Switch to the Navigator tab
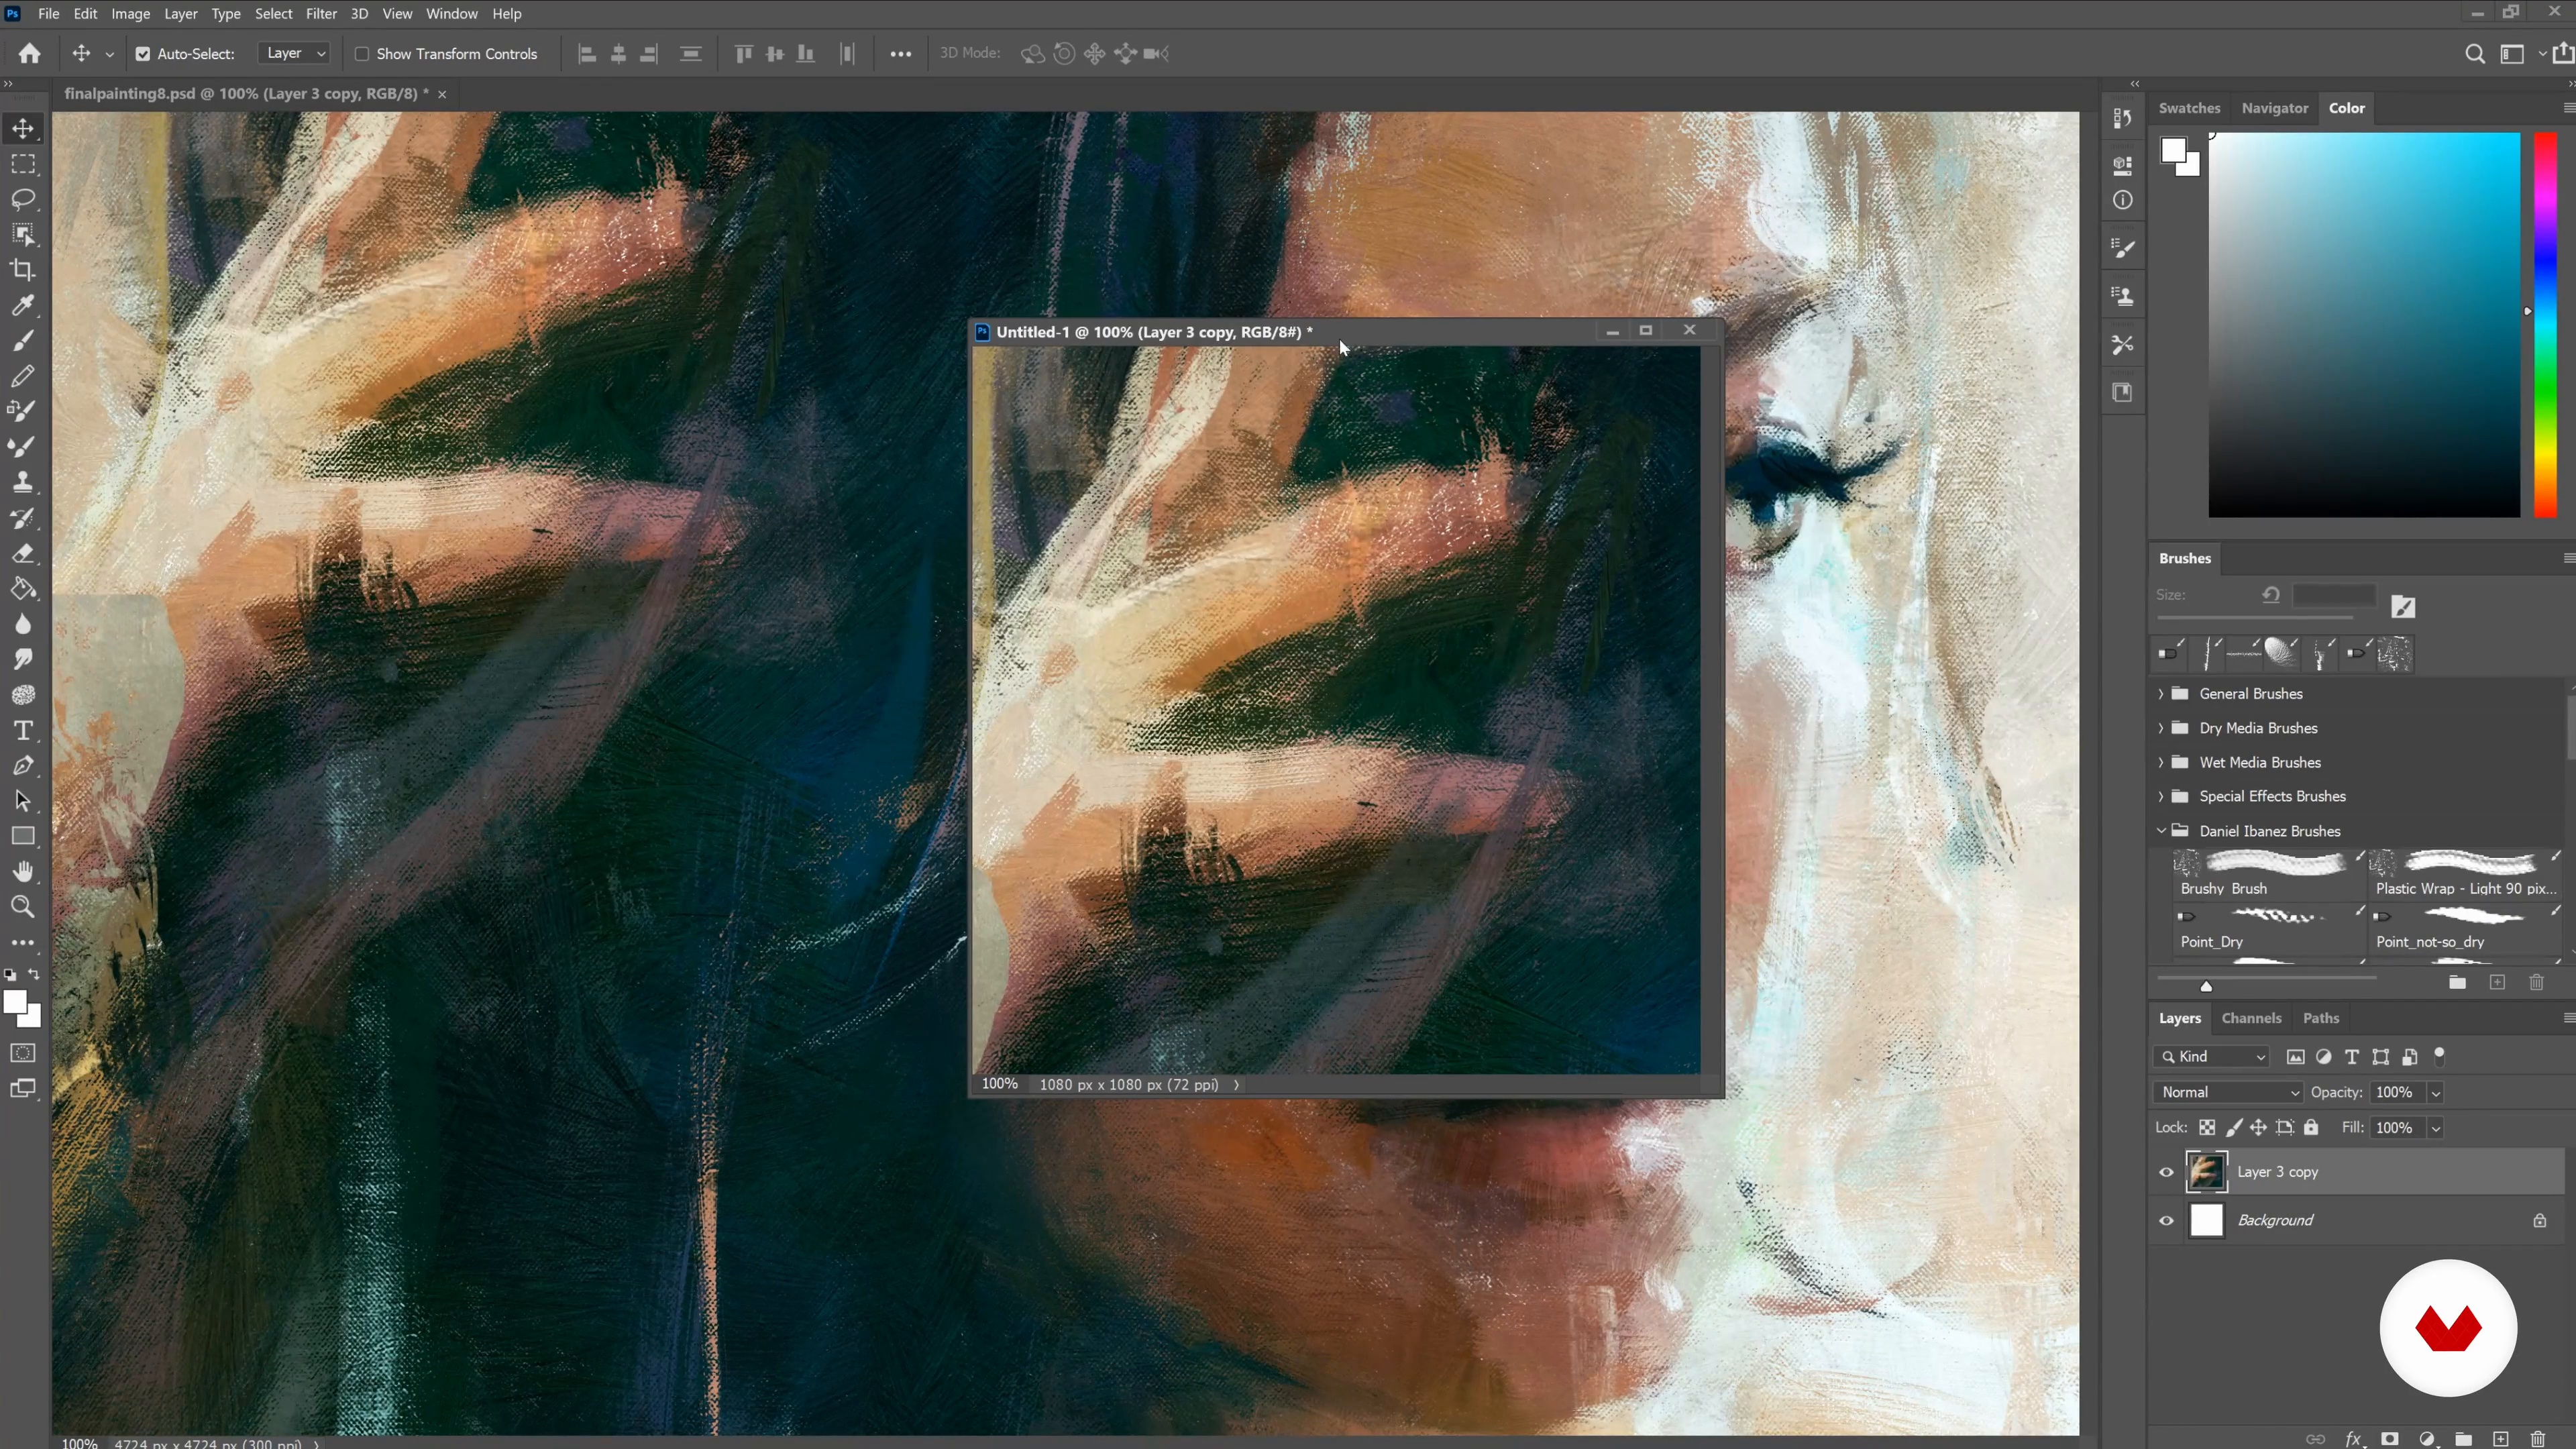2576x1449 pixels. coord(2274,108)
